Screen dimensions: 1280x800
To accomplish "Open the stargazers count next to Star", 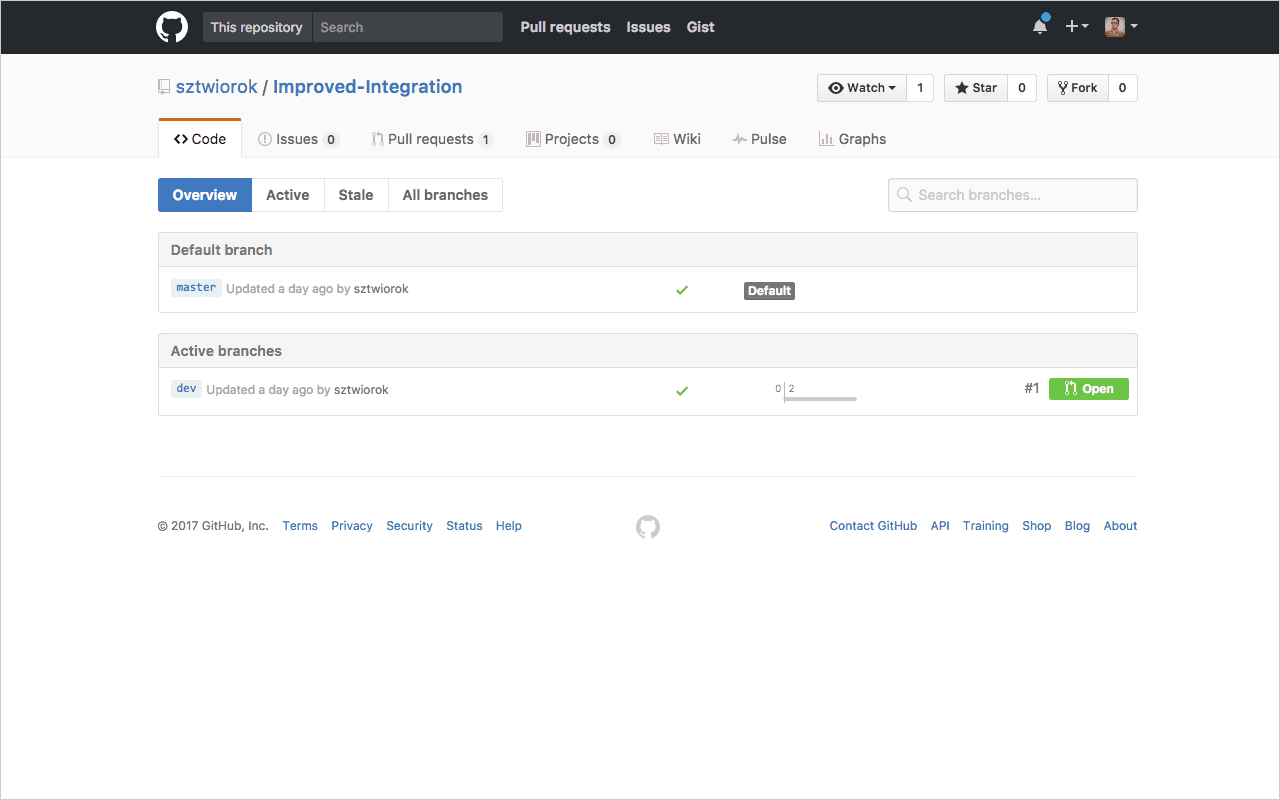I will [x=1022, y=88].
